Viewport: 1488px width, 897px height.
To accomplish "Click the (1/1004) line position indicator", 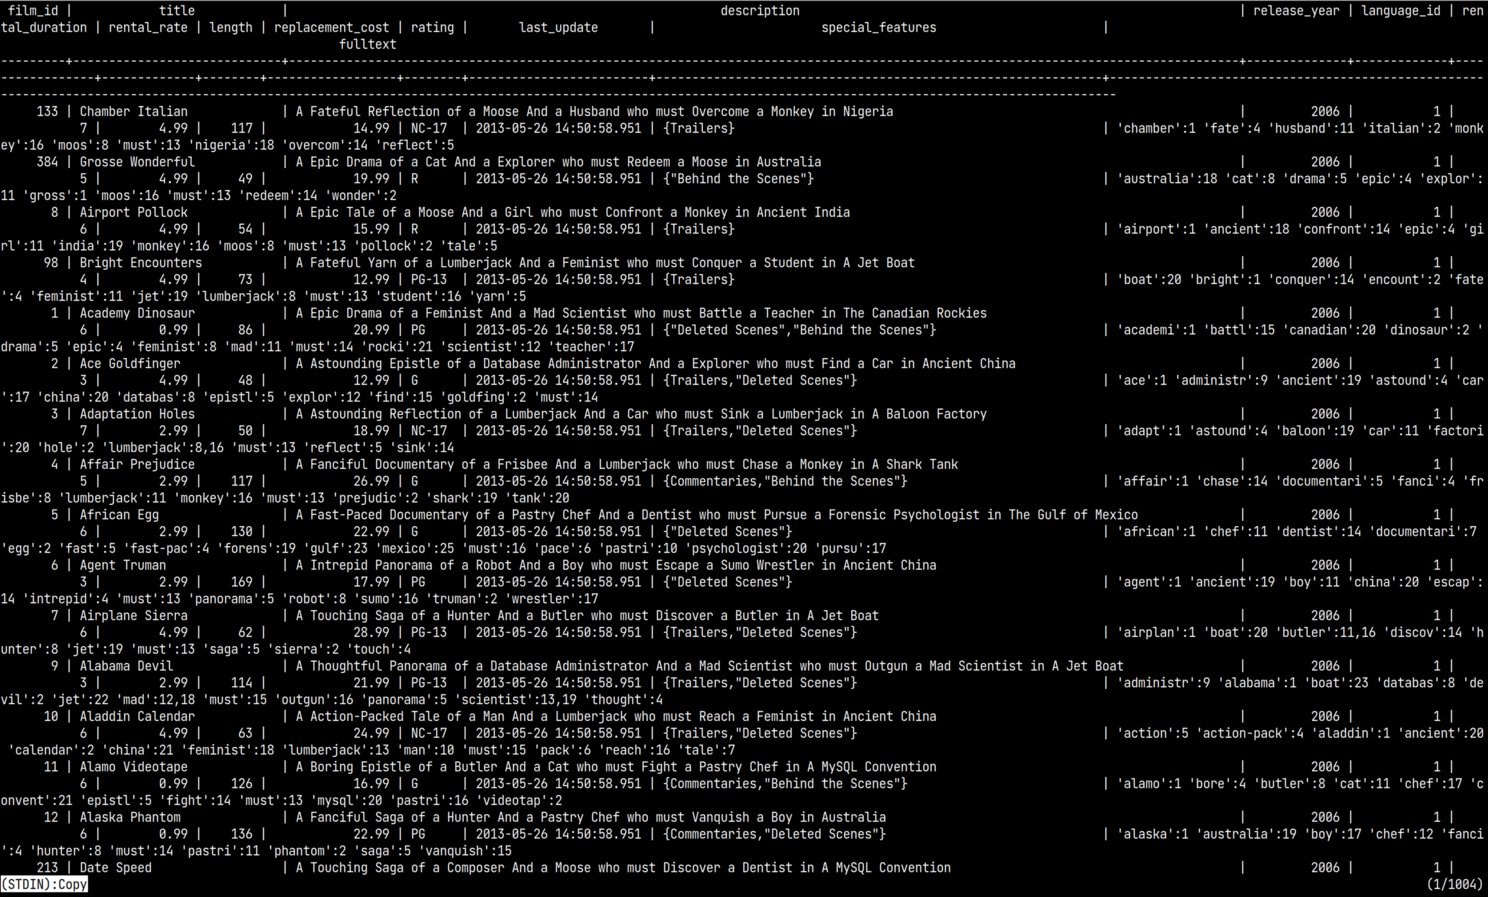I will click(x=1454, y=885).
